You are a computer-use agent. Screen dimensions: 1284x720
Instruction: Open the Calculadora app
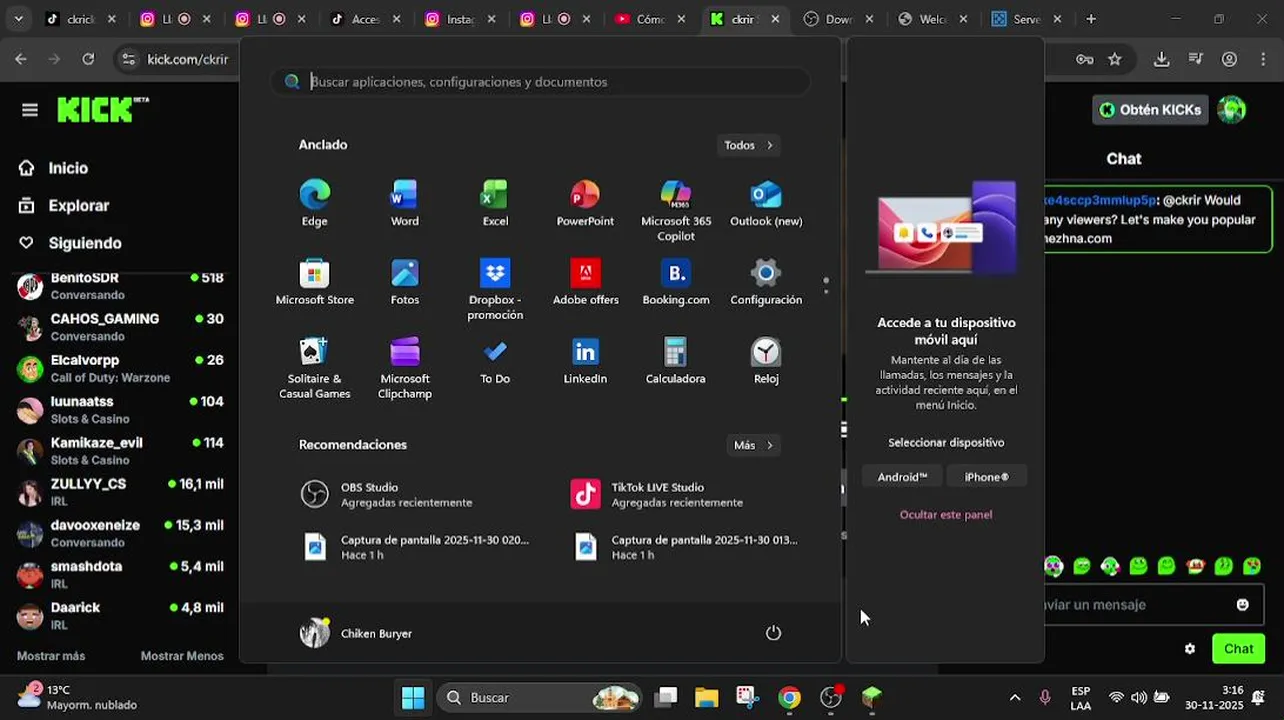(676, 361)
